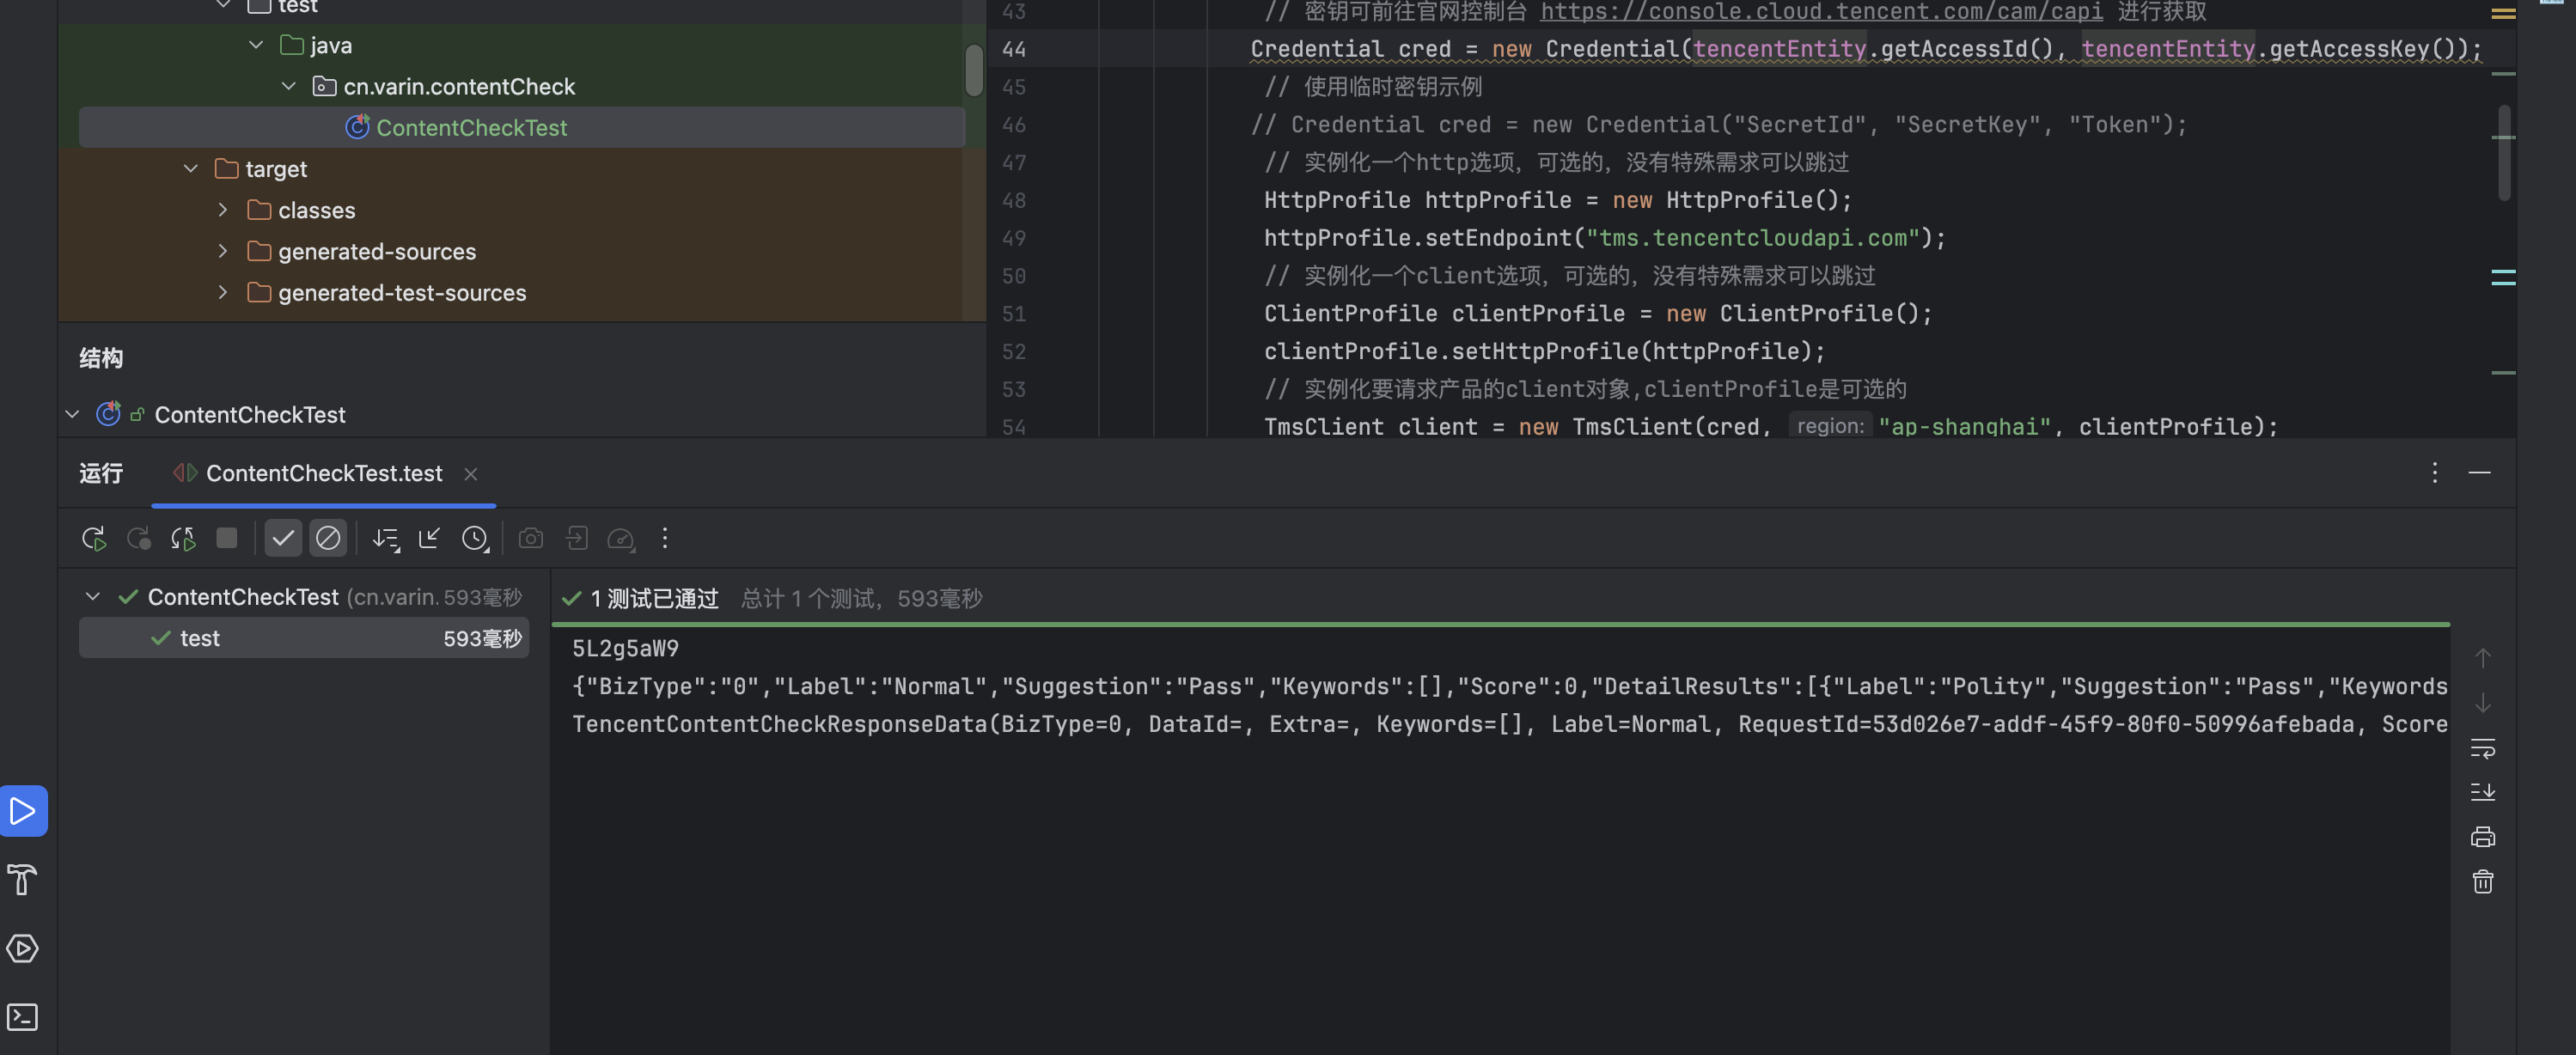Collapse the target folder
This screenshot has height=1055, width=2576.
tap(191, 169)
